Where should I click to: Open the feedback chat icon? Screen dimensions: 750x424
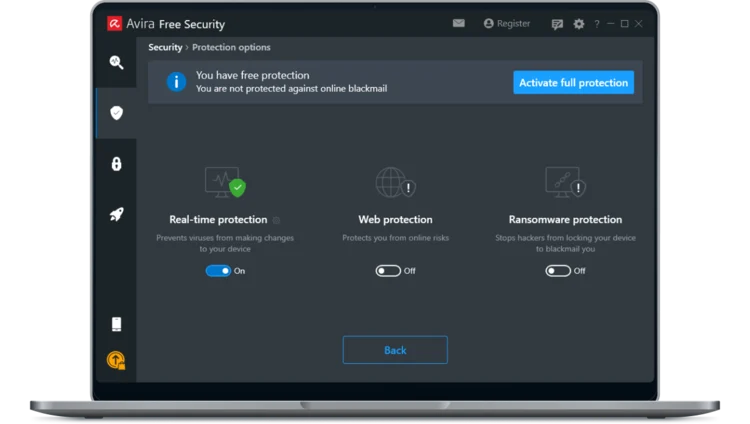pyautogui.click(x=557, y=24)
